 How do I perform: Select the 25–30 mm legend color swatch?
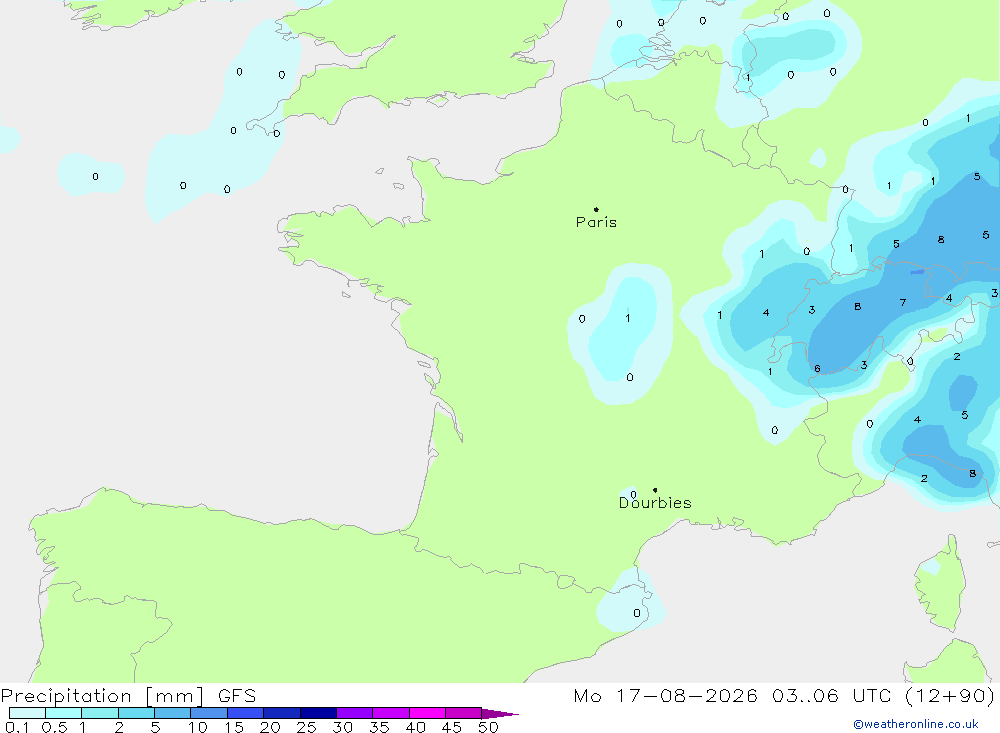pyautogui.click(x=318, y=713)
